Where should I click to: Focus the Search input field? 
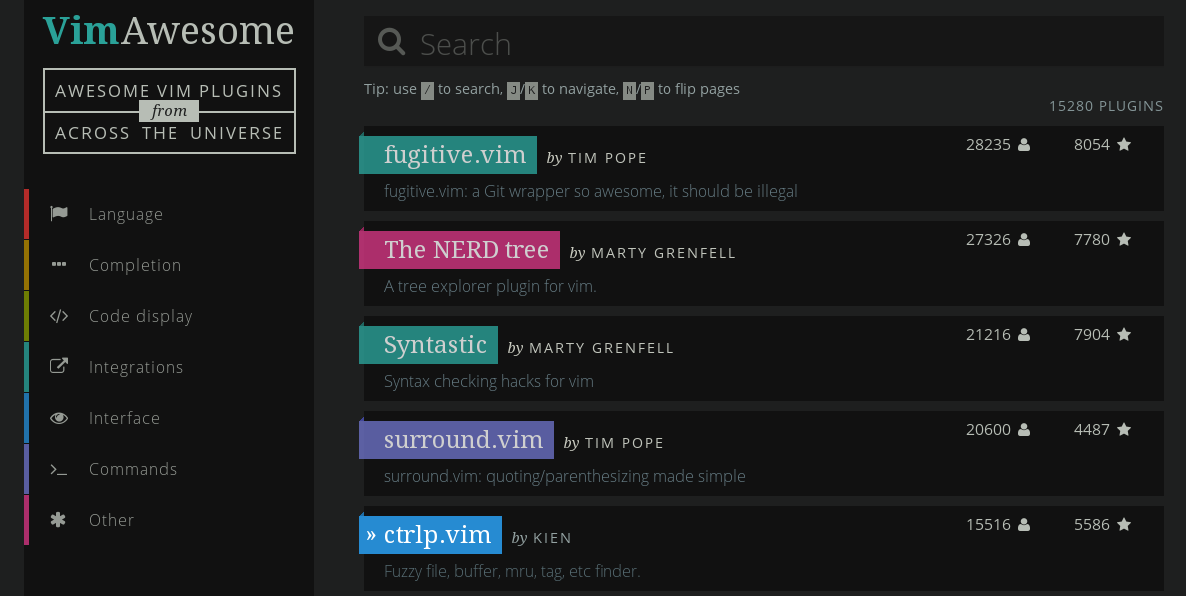(764, 42)
